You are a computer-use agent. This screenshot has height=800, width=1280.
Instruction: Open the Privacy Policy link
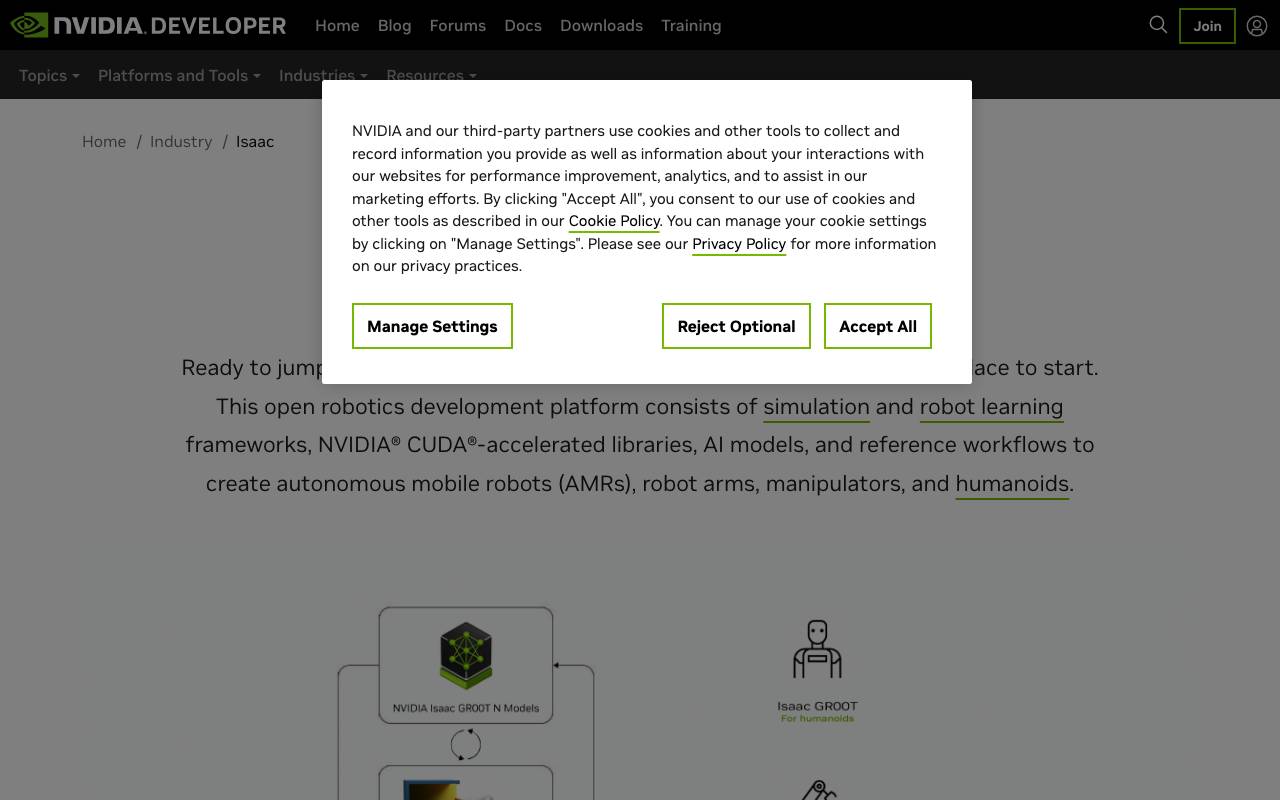point(739,244)
